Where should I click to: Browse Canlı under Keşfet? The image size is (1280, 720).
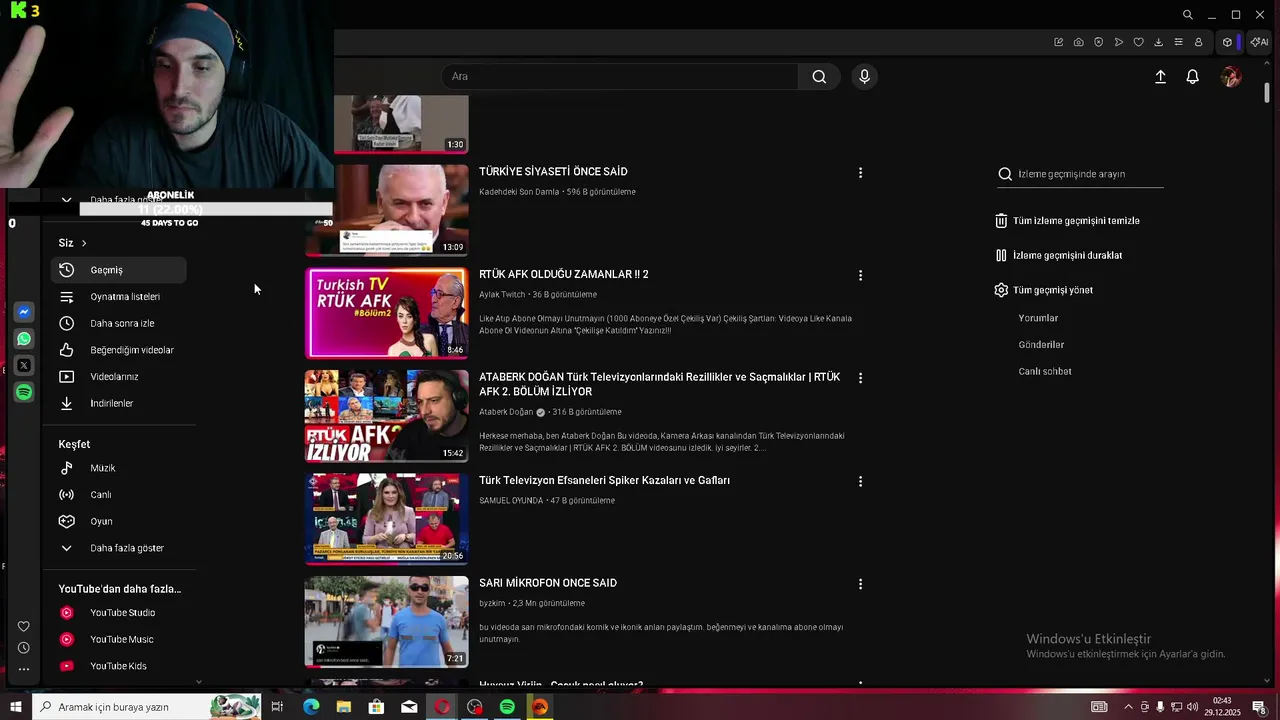(x=119, y=495)
